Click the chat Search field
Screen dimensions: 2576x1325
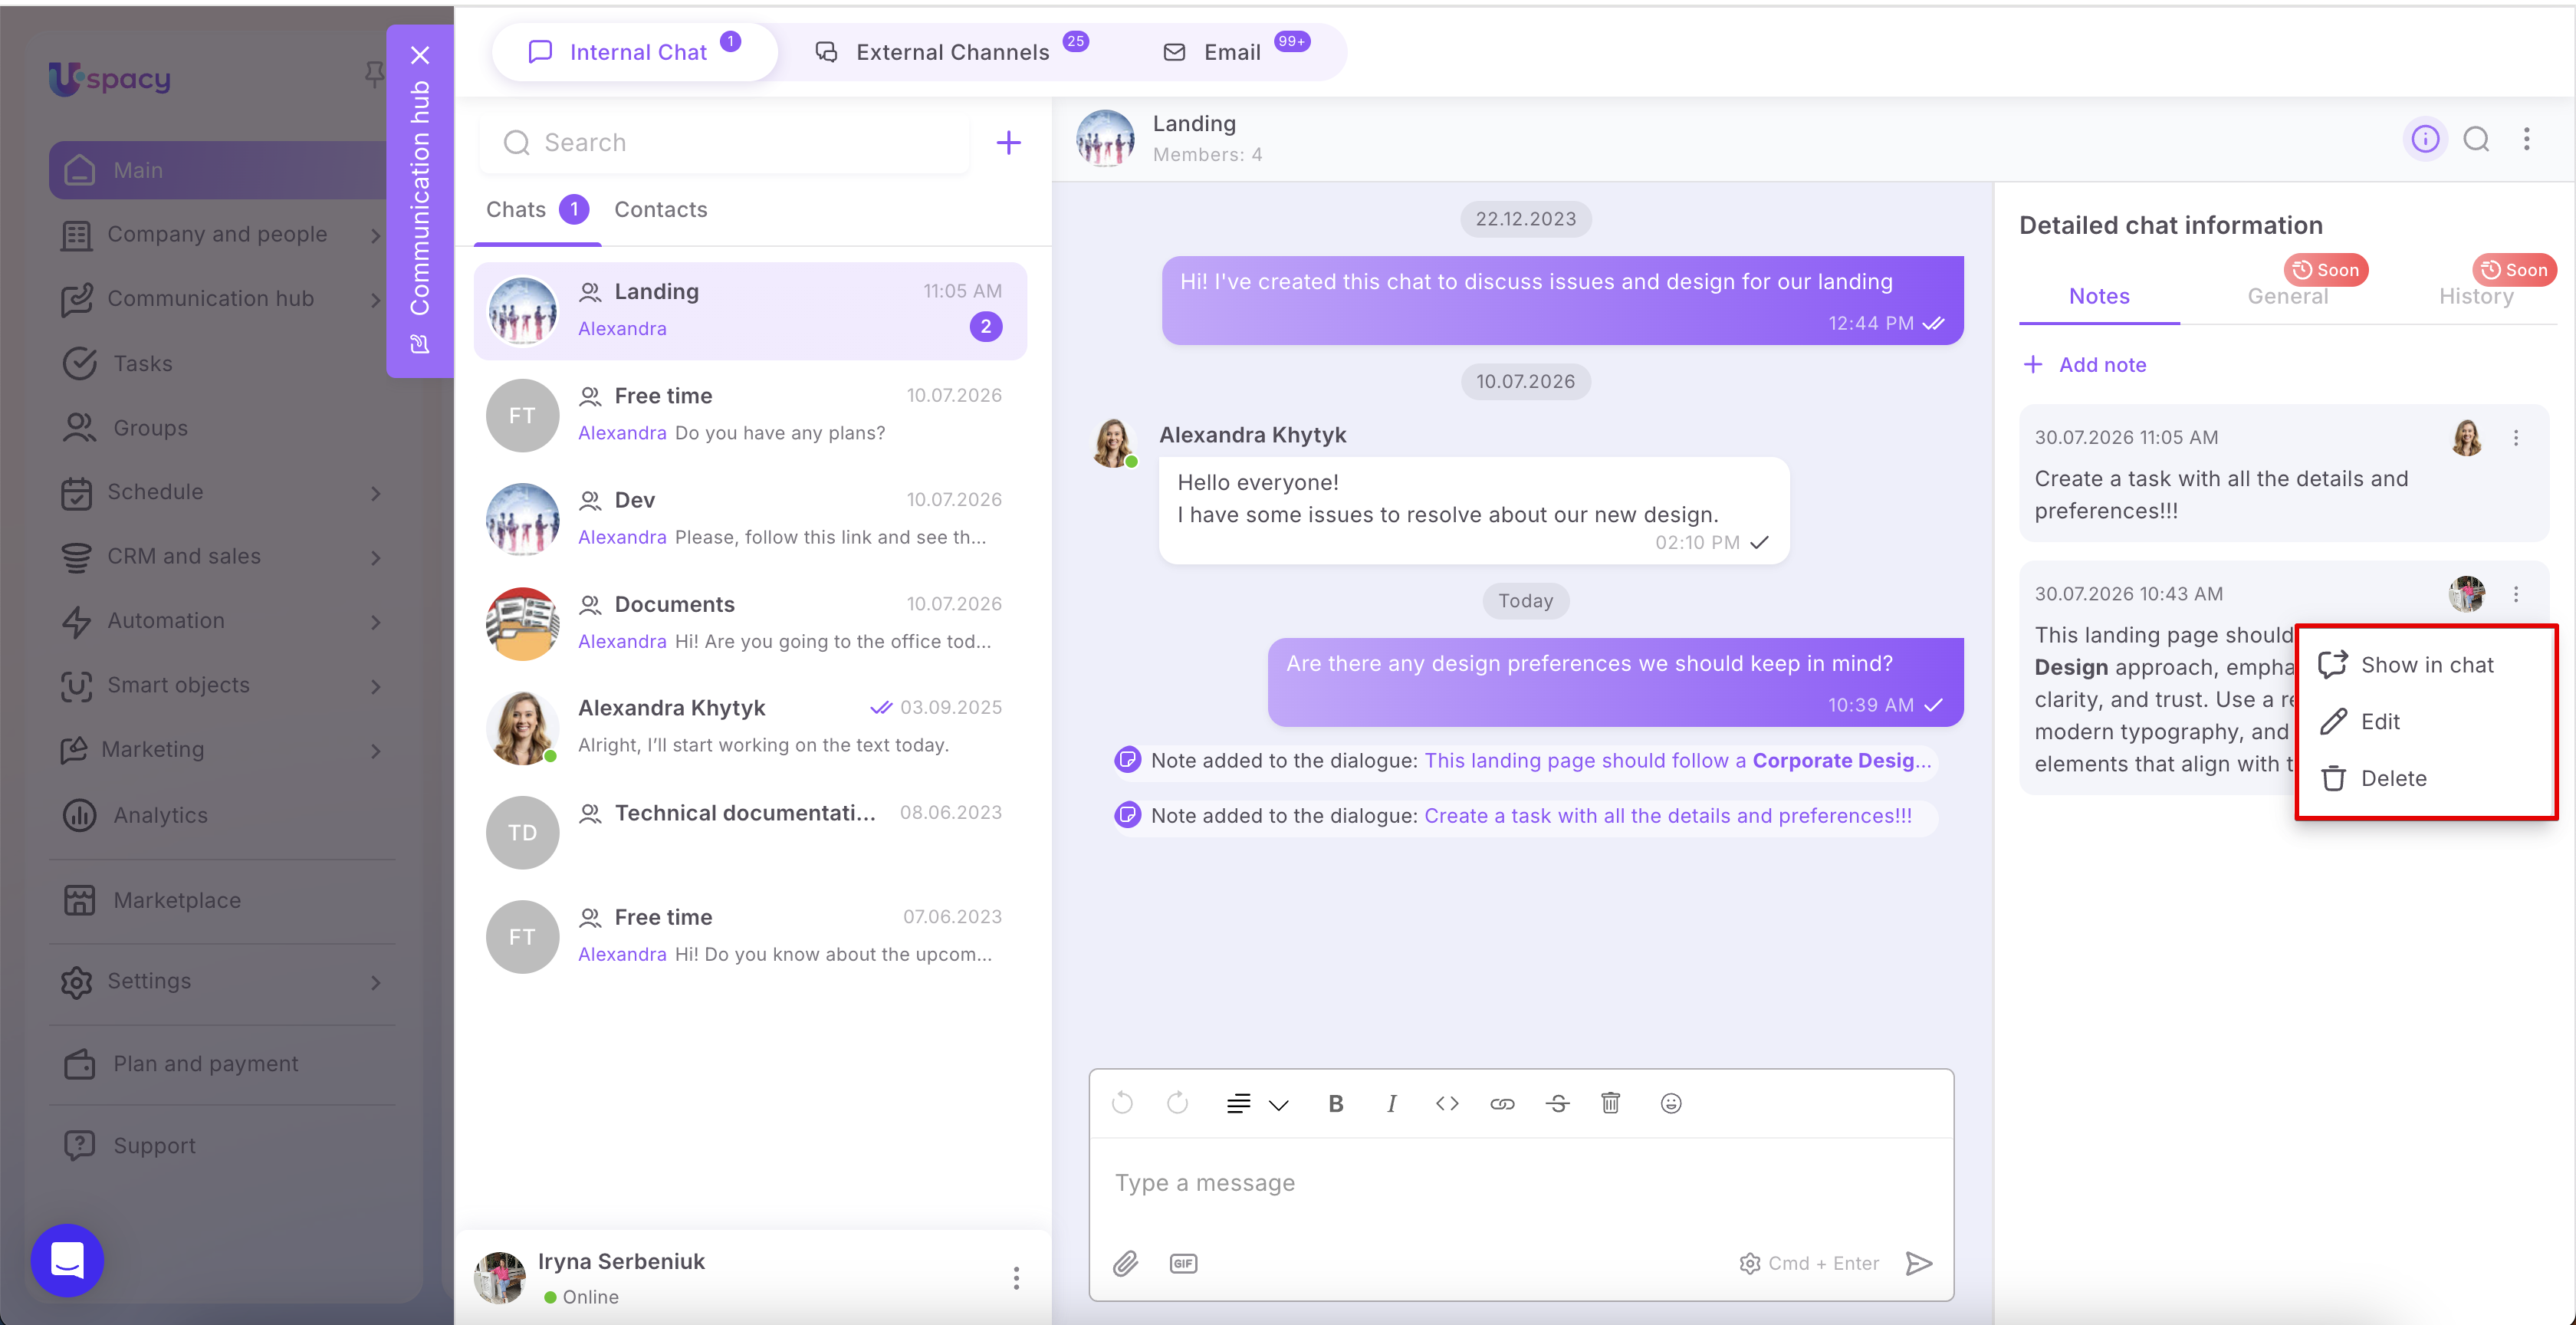point(724,143)
